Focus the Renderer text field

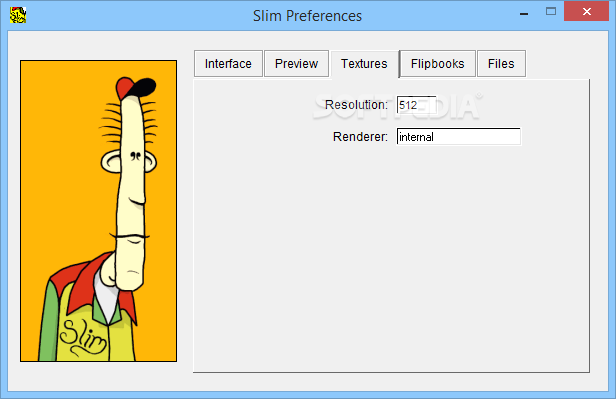[x=458, y=137]
